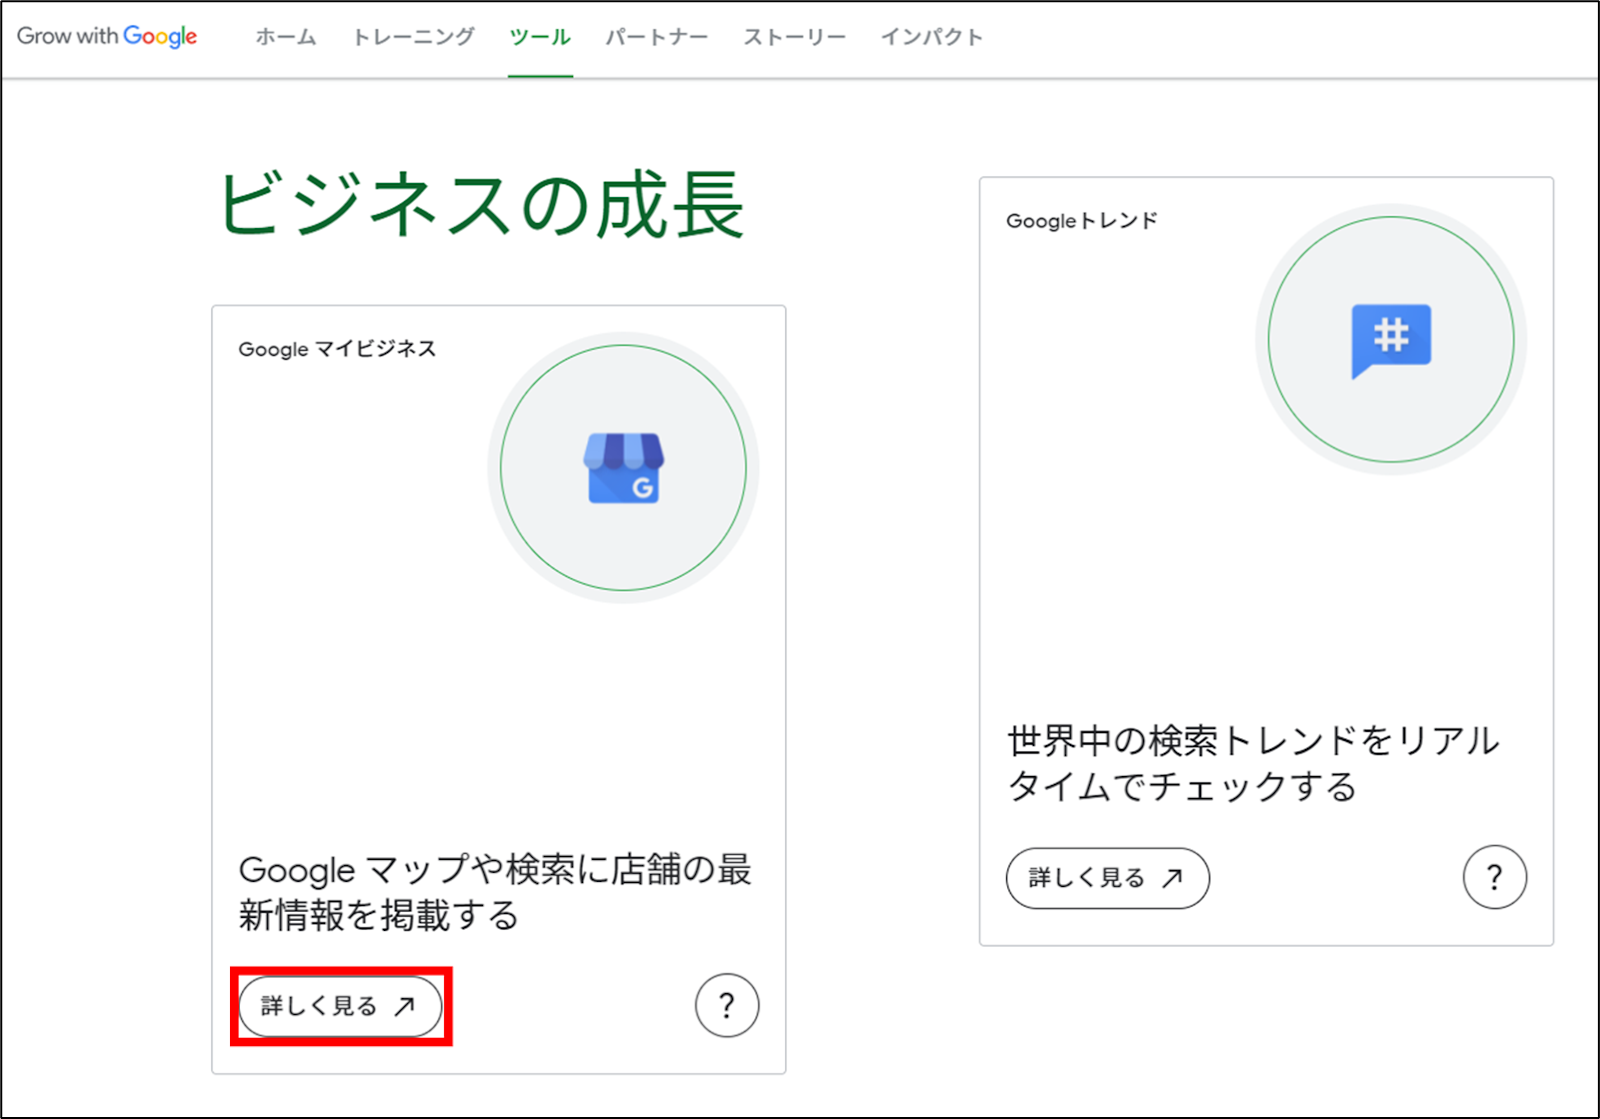The height and width of the screenshot is (1119, 1600).
Task: Click the 'Google マップや検索に店舗の最新情報を掲載する' text
Action: (495, 892)
